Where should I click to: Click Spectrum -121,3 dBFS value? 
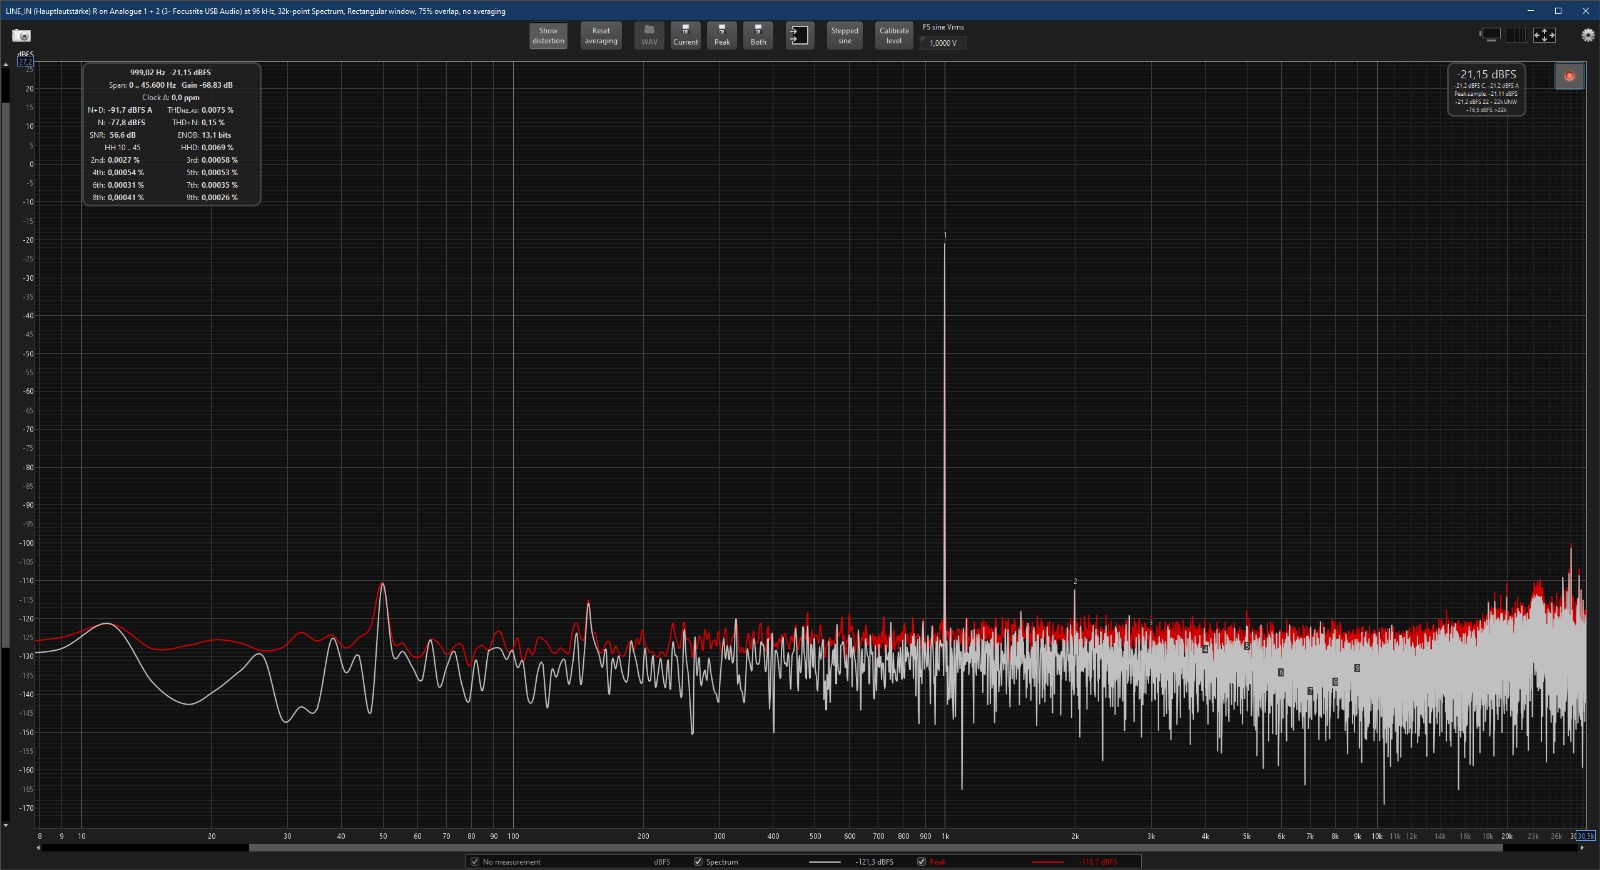point(874,862)
